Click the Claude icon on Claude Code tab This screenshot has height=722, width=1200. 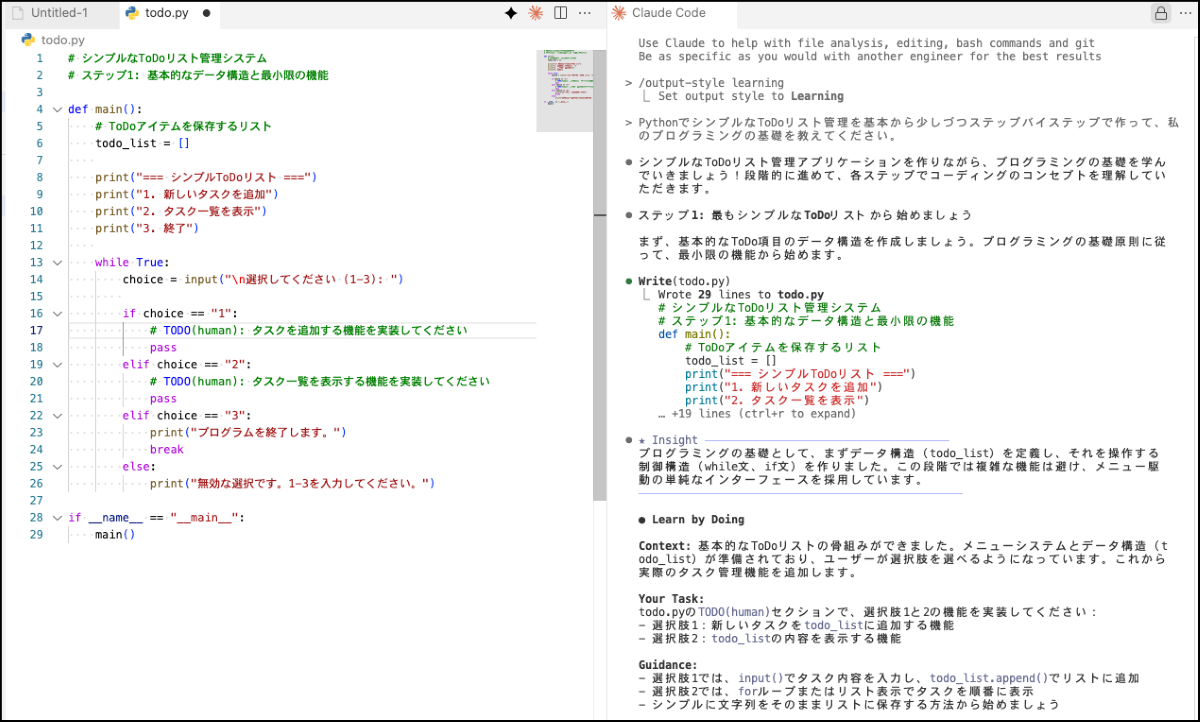(620, 13)
